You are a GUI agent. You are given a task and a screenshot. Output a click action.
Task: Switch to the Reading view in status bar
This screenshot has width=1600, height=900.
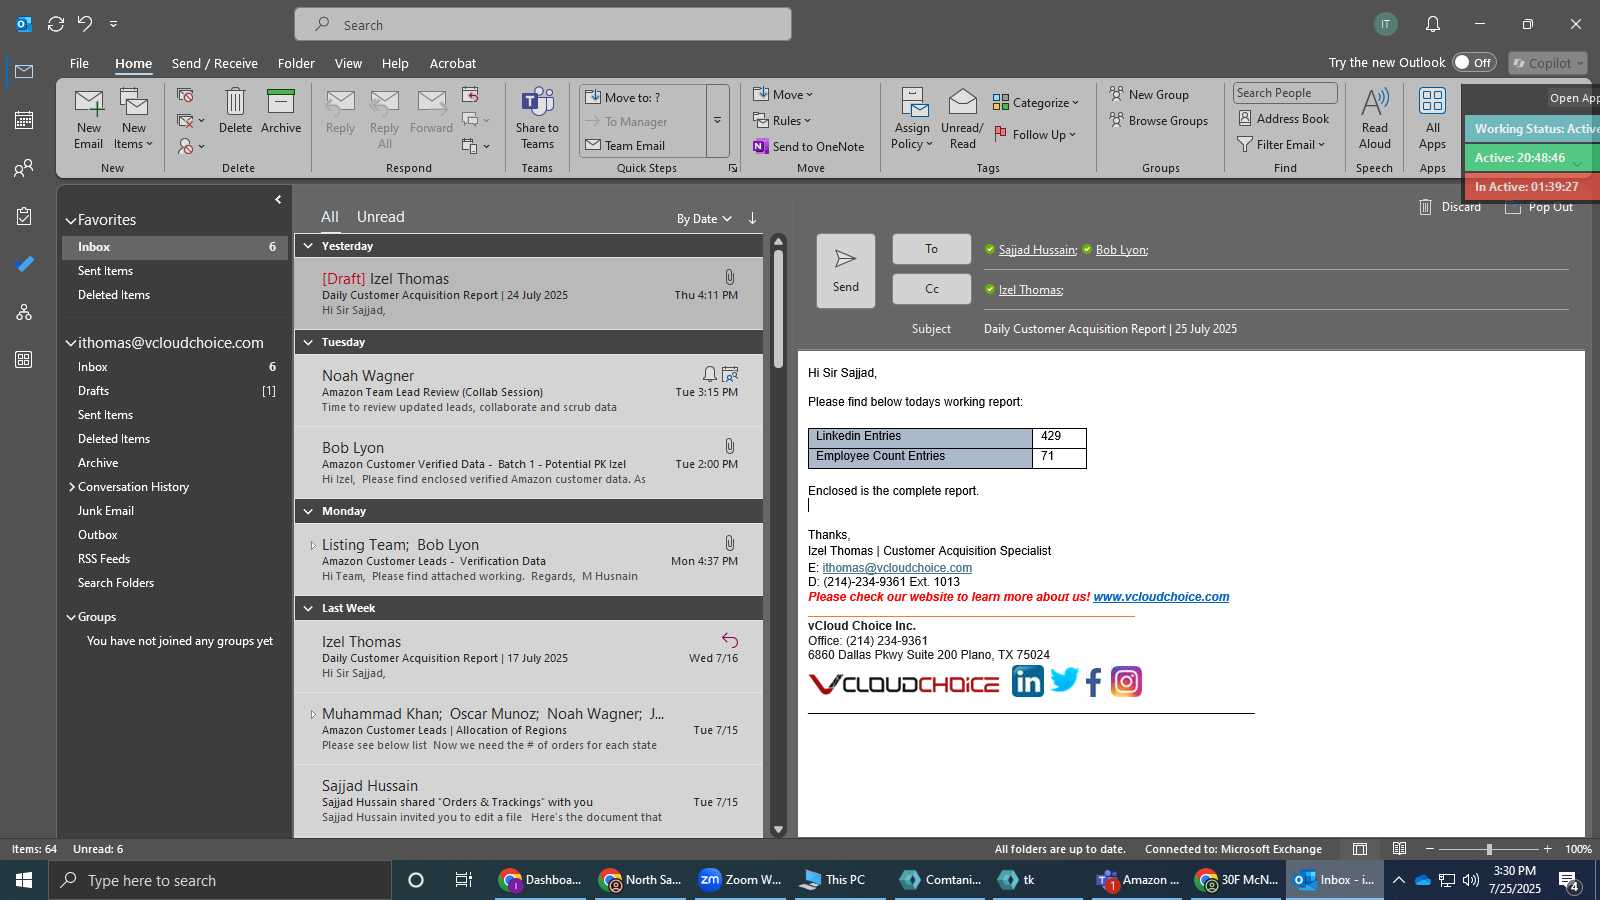pyautogui.click(x=1400, y=849)
